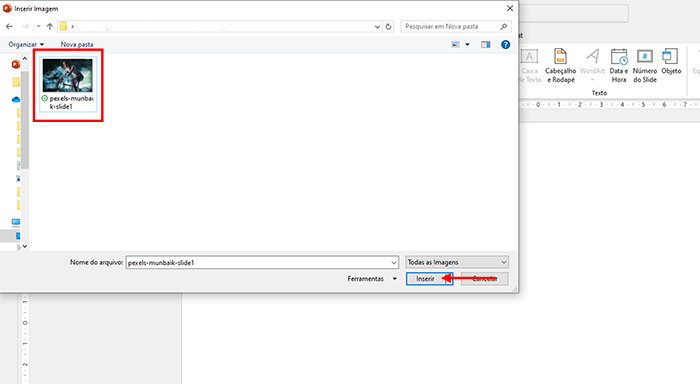Expand the view options dropdown arrow
This screenshot has width=700, height=384.
467,44
